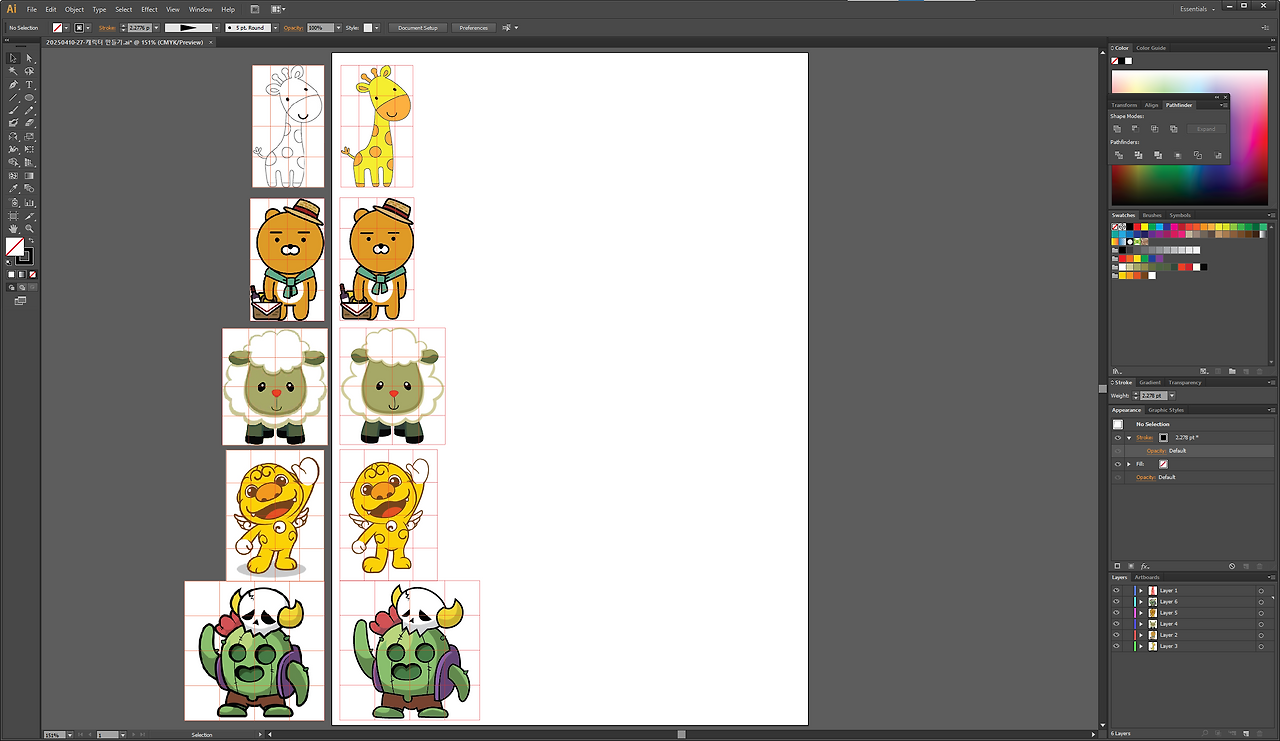Switch to the Color Guide tab

tap(1151, 48)
